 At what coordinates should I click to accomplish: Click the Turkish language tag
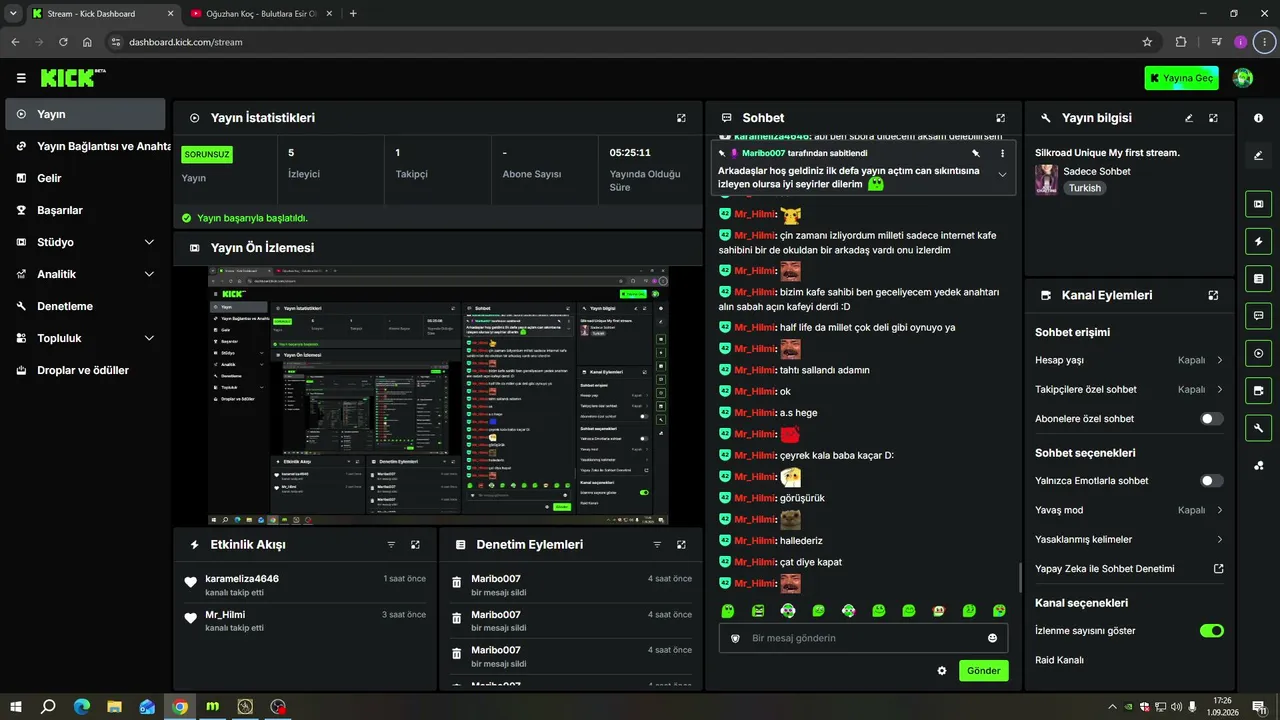1084,188
